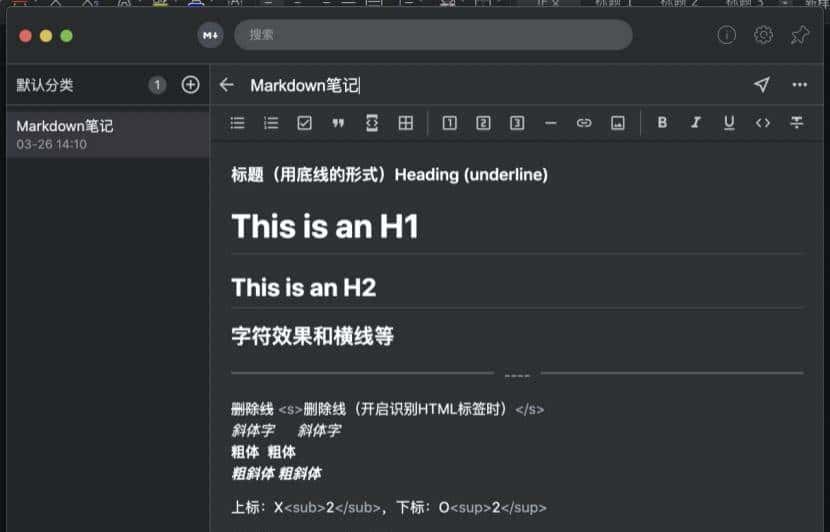Open settings gear icon
Viewport: 830px width, 532px height.
tap(763, 35)
